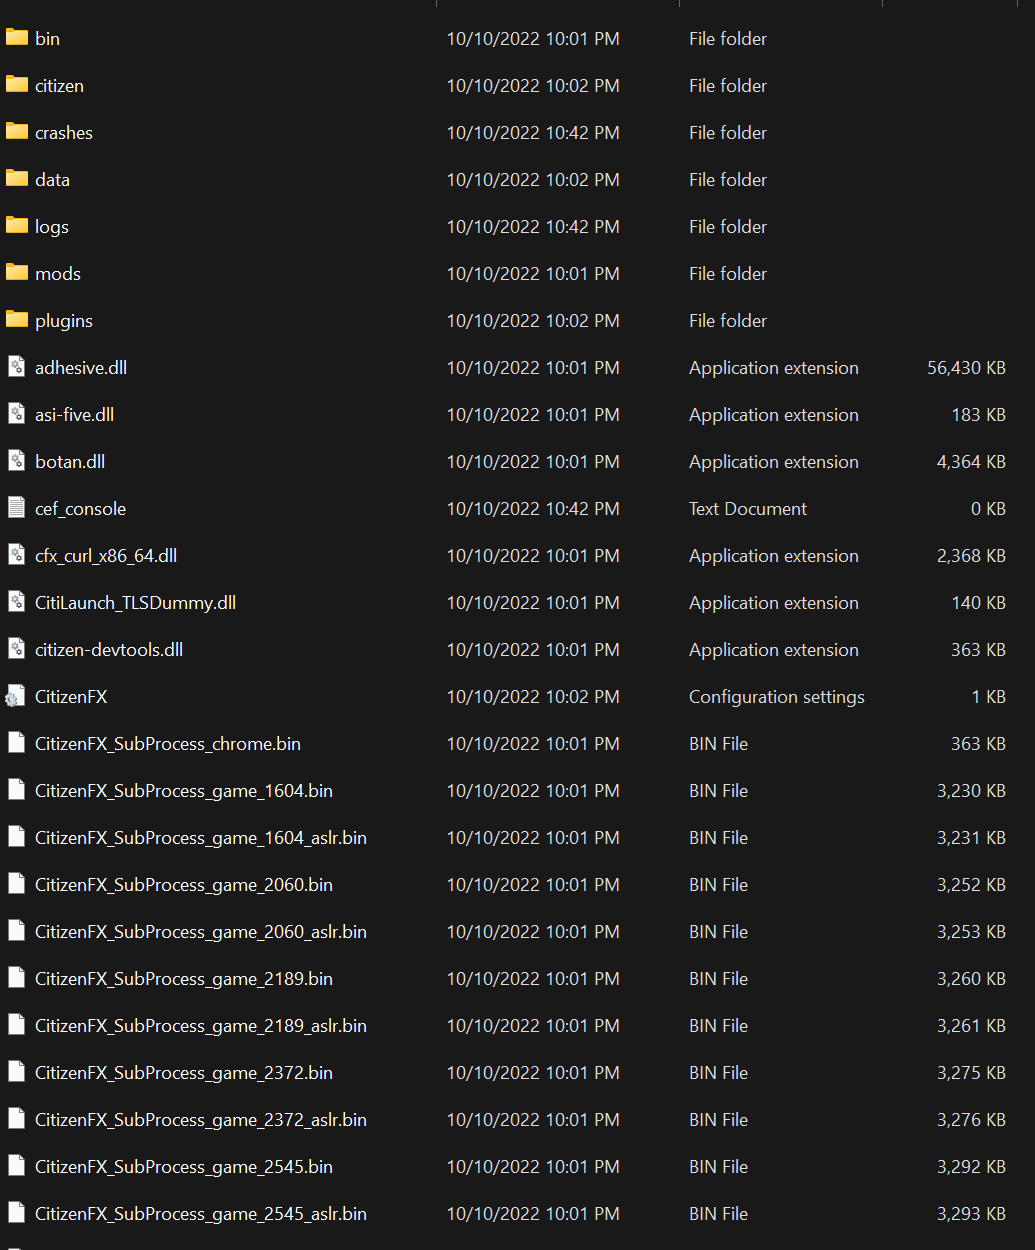Click the CitizenFX_SubProcess_game_2060_aslr.bin file name
This screenshot has height=1250, width=1035.
[201, 932]
